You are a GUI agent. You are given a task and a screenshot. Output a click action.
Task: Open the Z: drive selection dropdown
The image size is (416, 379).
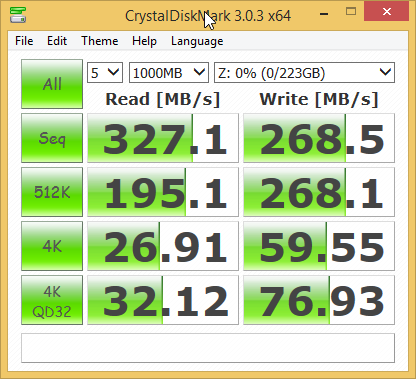[304, 72]
